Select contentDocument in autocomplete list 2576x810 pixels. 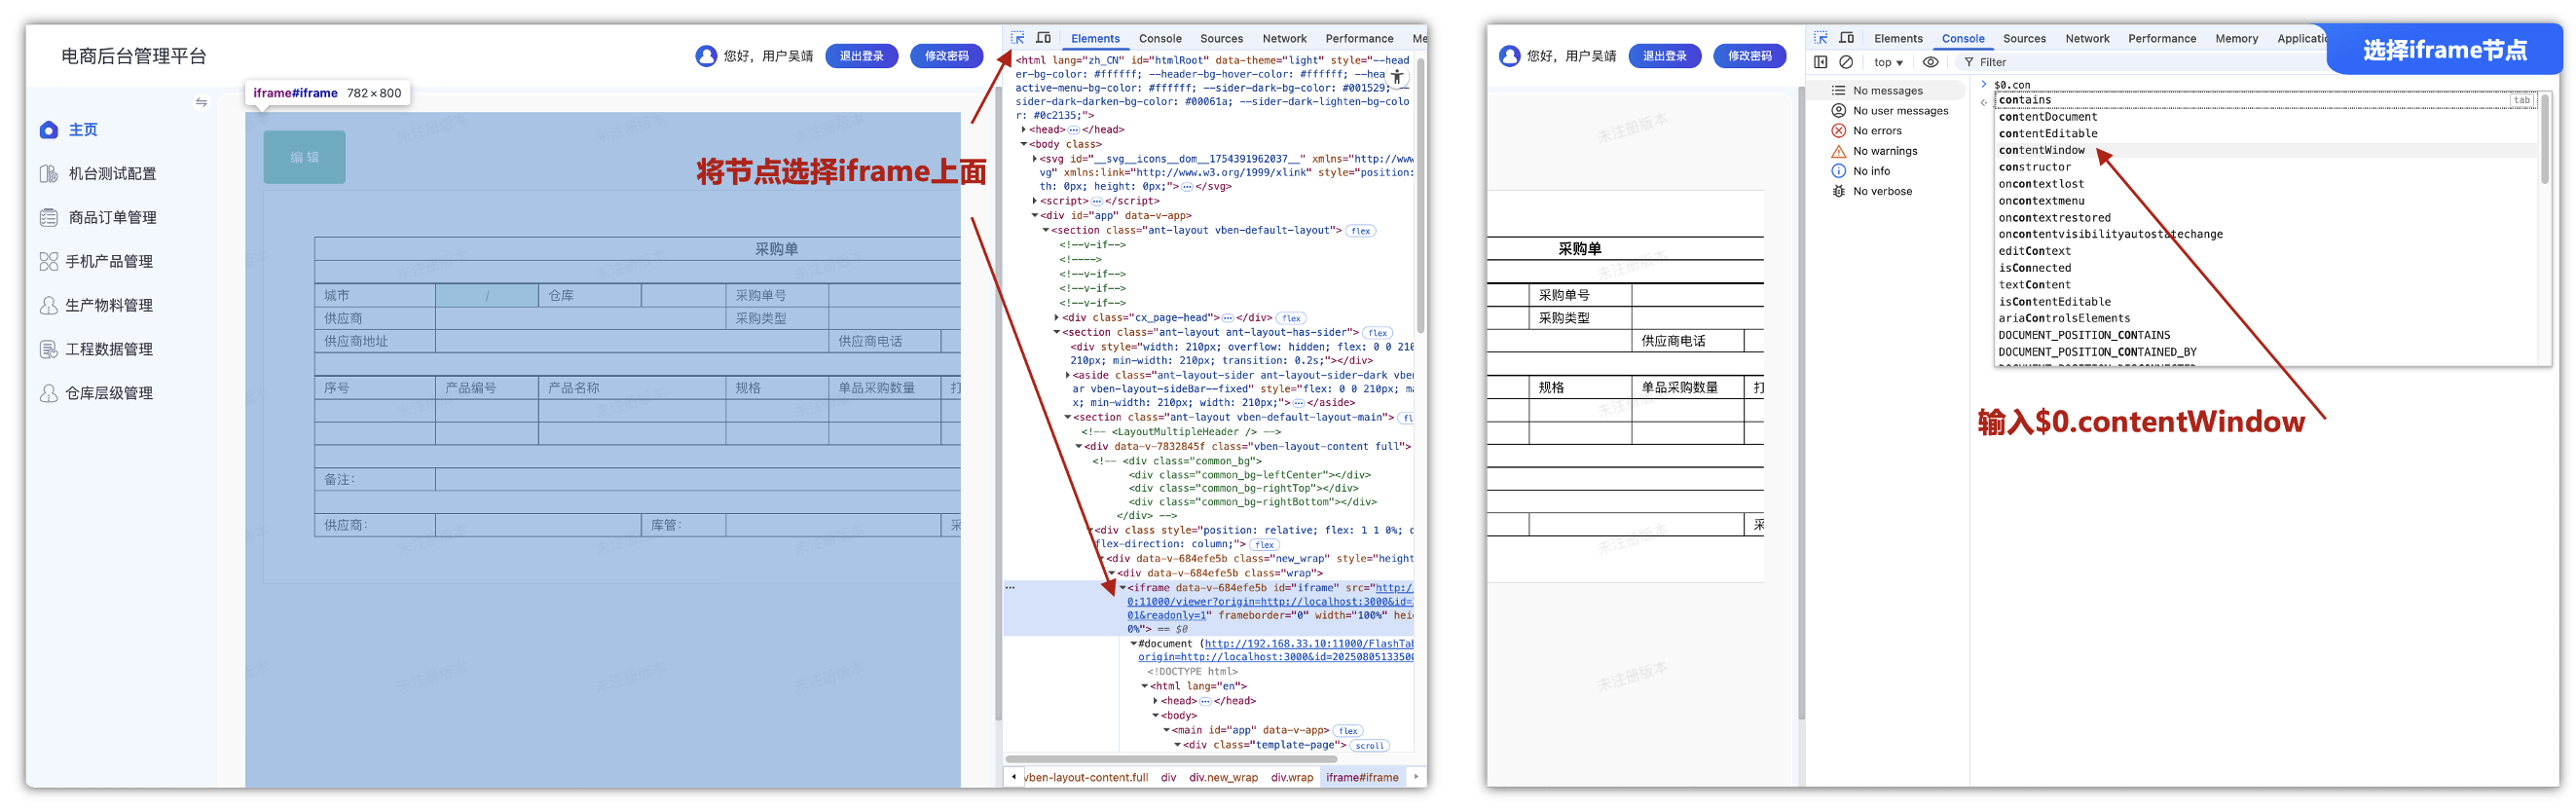2047,117
